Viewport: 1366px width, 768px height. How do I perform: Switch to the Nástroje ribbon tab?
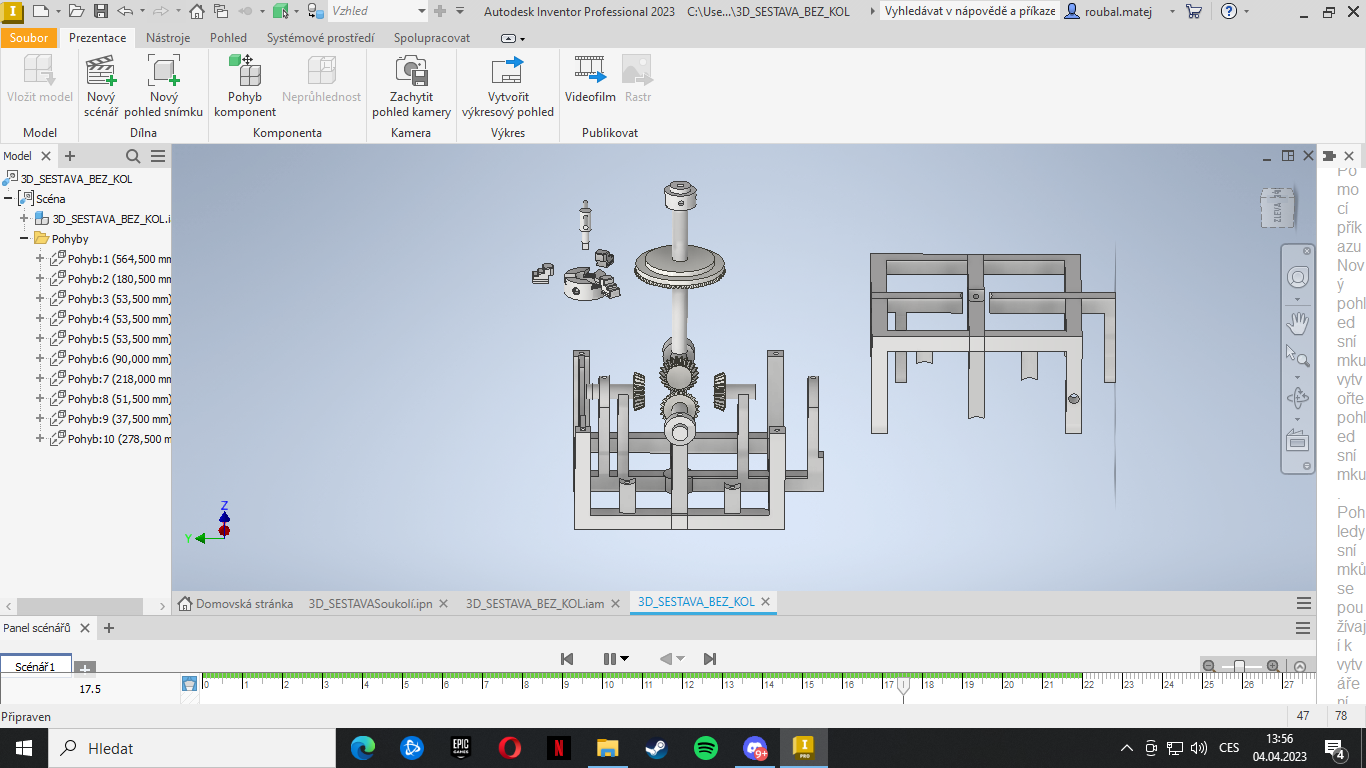(x=168, y=38)
